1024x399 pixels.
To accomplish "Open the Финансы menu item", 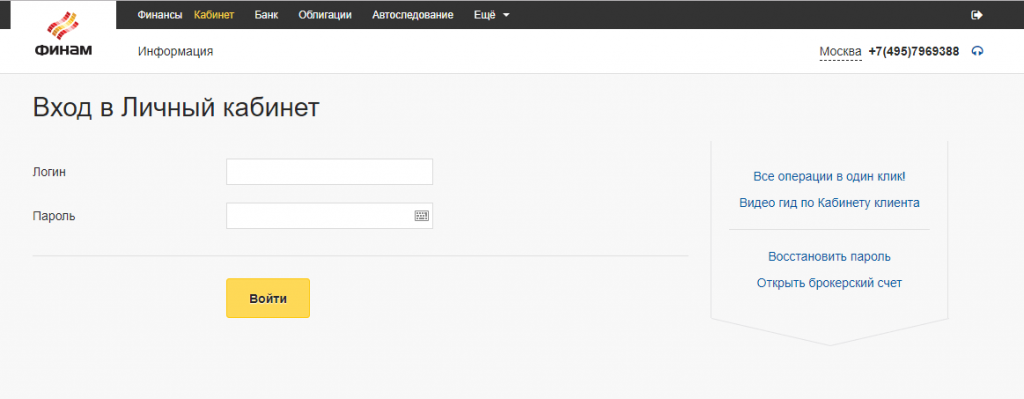I will pos(159,15).
